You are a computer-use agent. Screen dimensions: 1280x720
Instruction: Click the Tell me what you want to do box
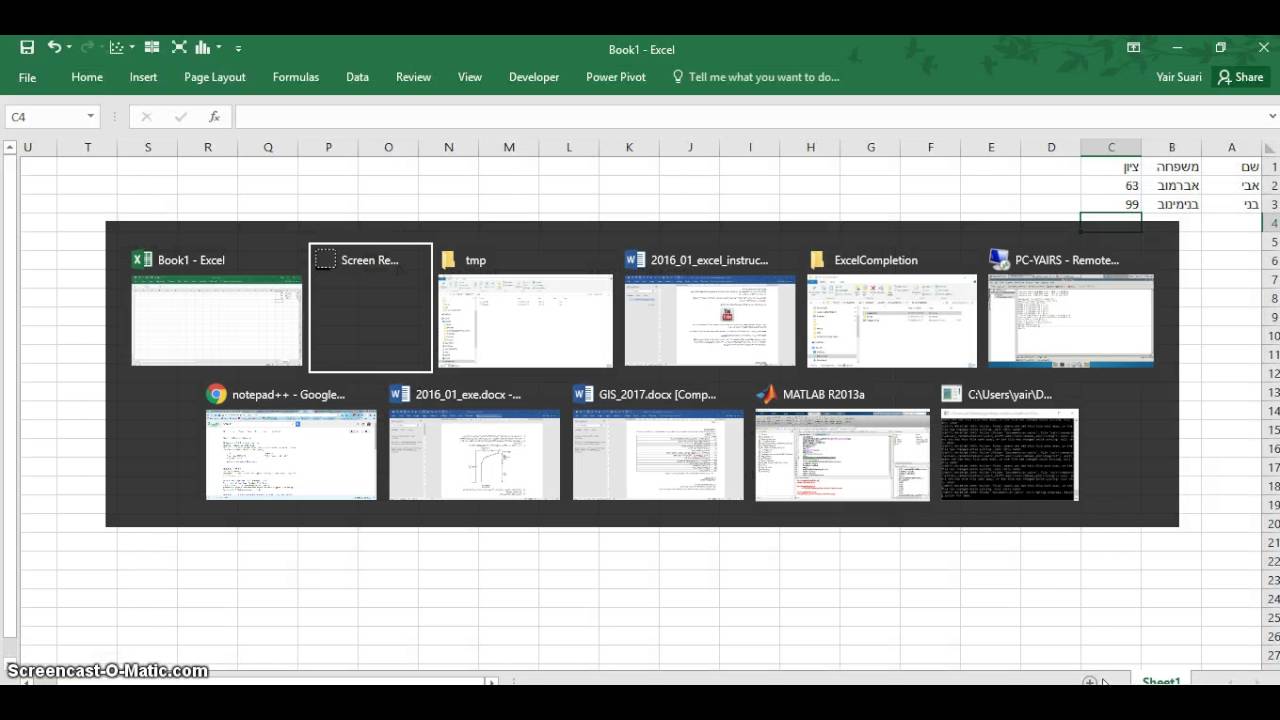[x=756, y=77]
